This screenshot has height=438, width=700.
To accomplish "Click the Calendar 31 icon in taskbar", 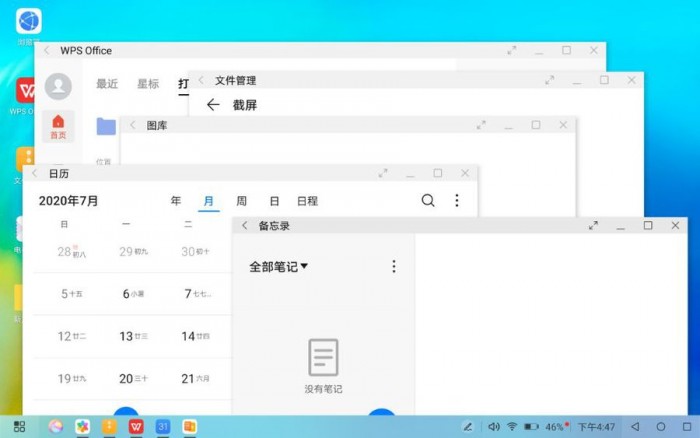I will pyautogui.click(x=162, y=427).
